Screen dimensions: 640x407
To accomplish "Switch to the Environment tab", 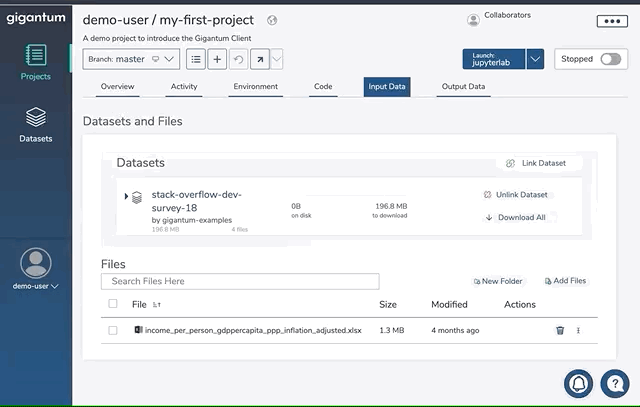I will [x=256, y=87].
